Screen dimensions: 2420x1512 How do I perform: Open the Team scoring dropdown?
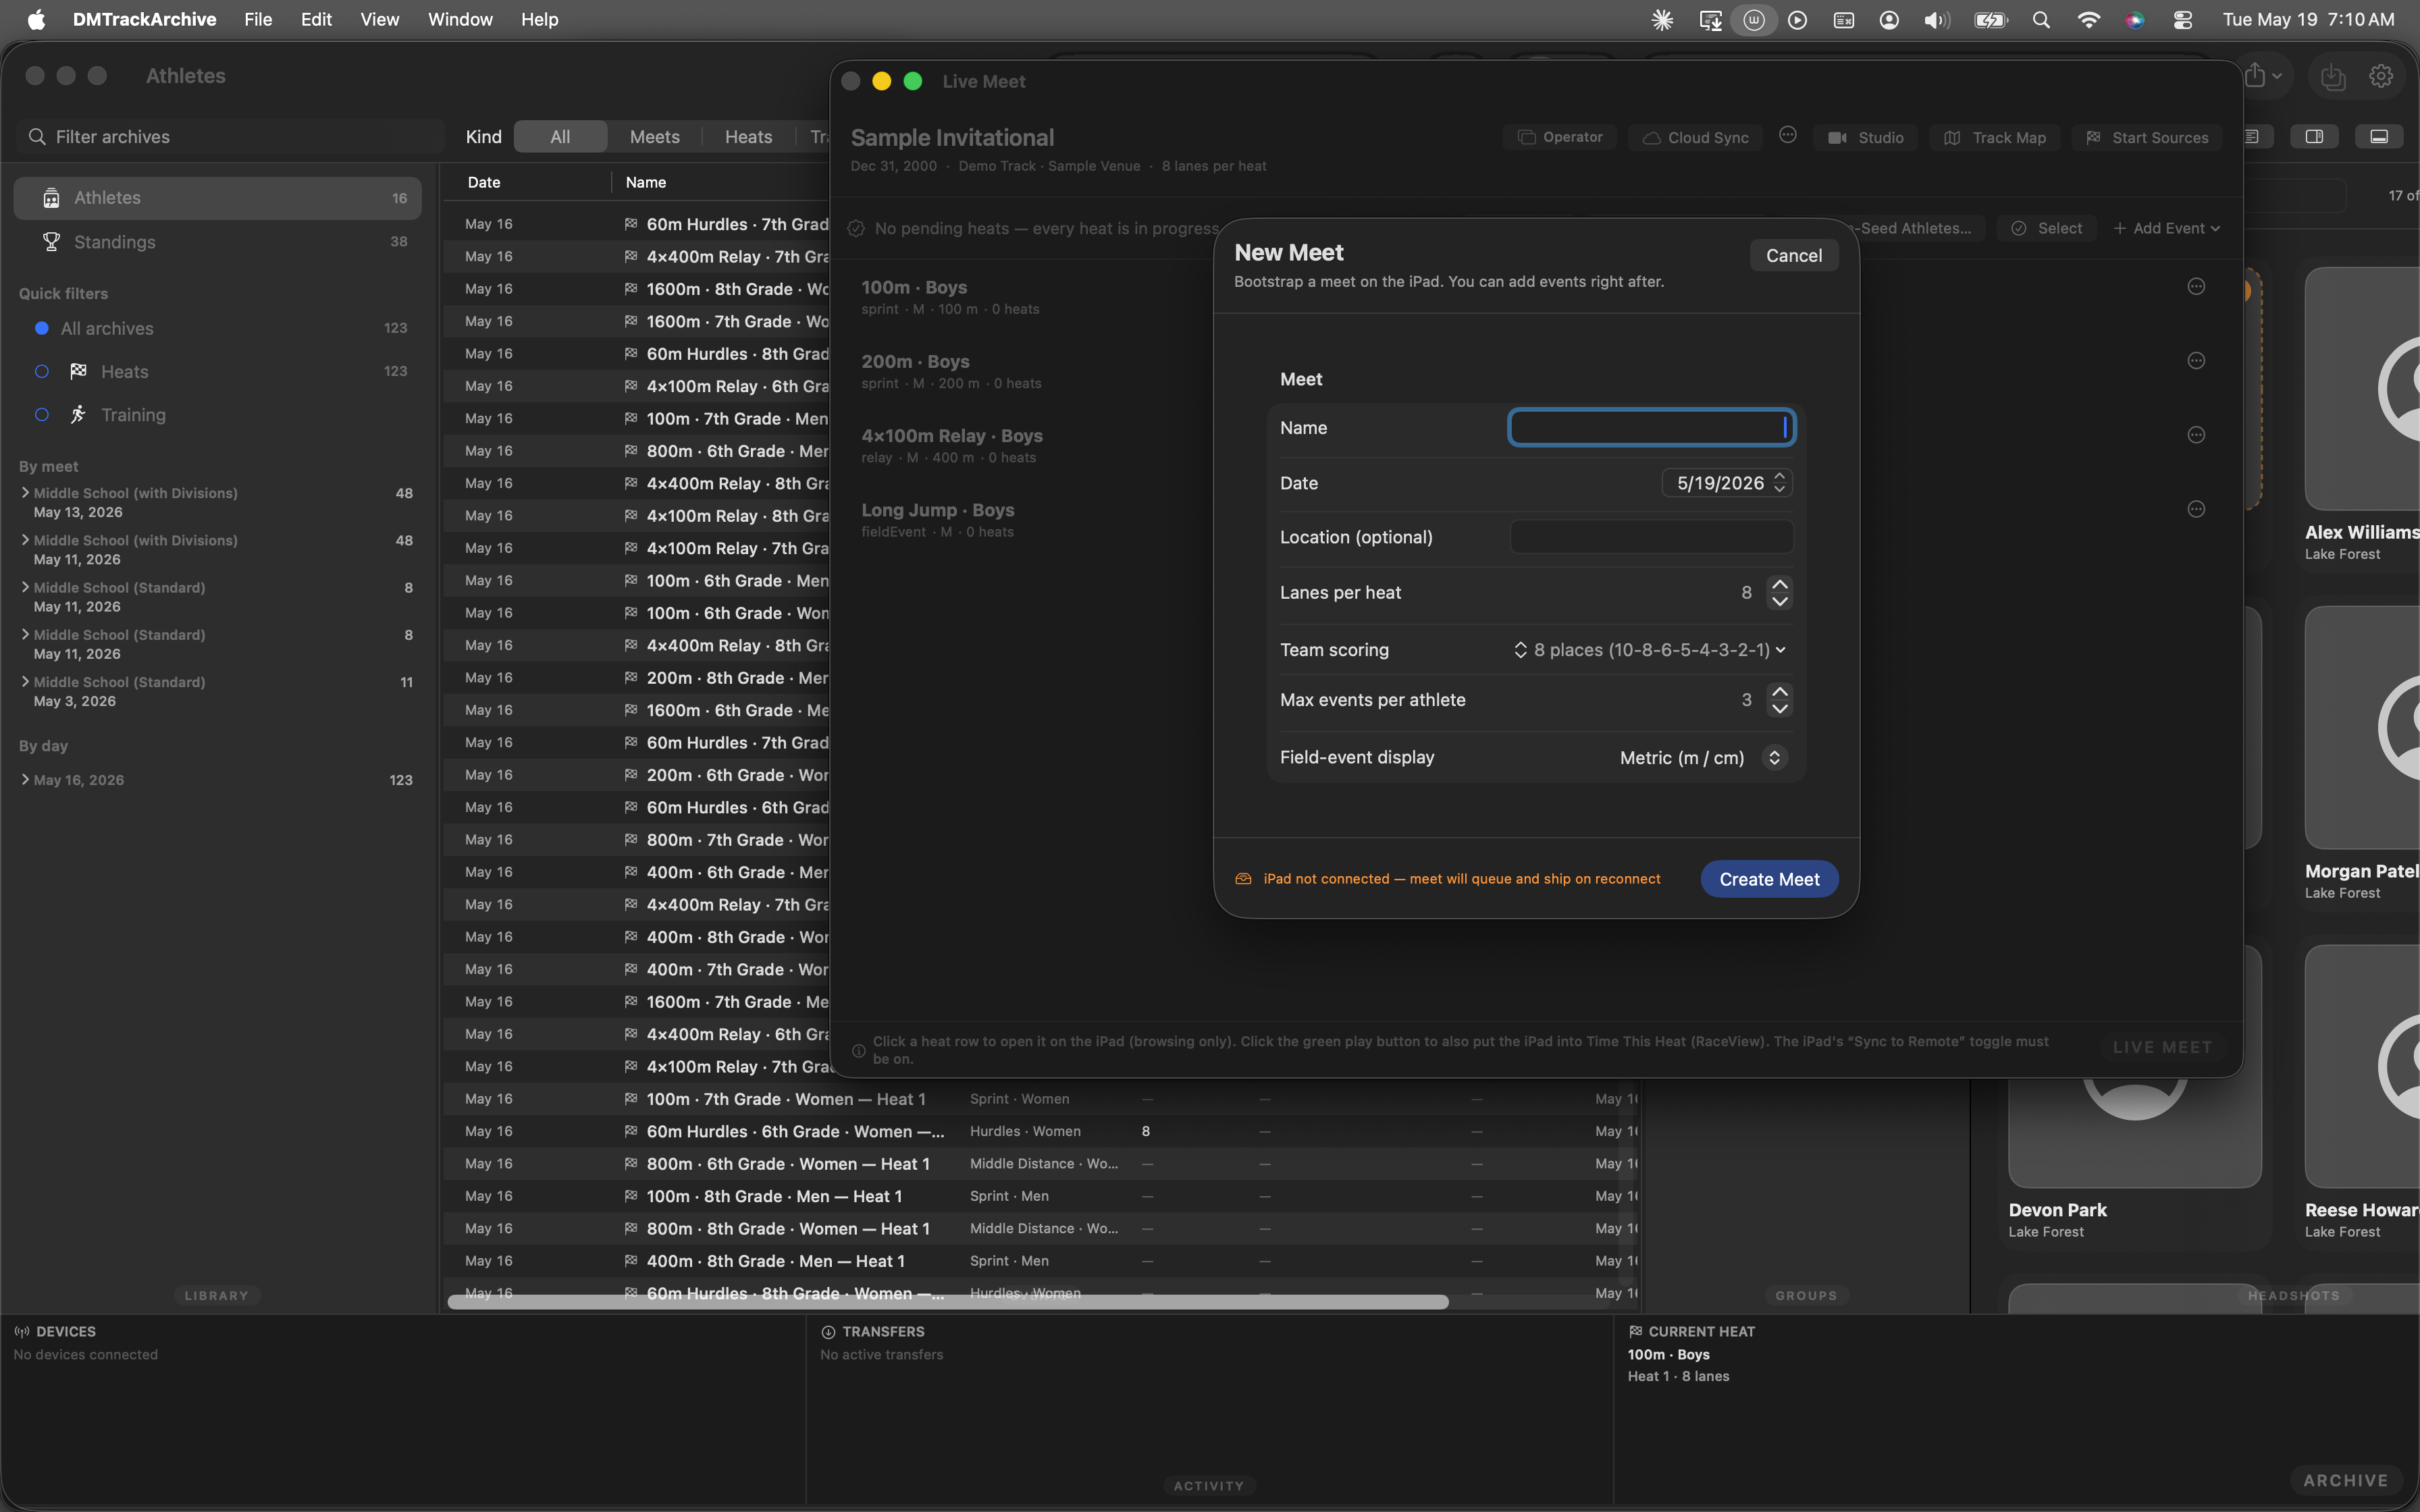click(x=1650, y=650)
